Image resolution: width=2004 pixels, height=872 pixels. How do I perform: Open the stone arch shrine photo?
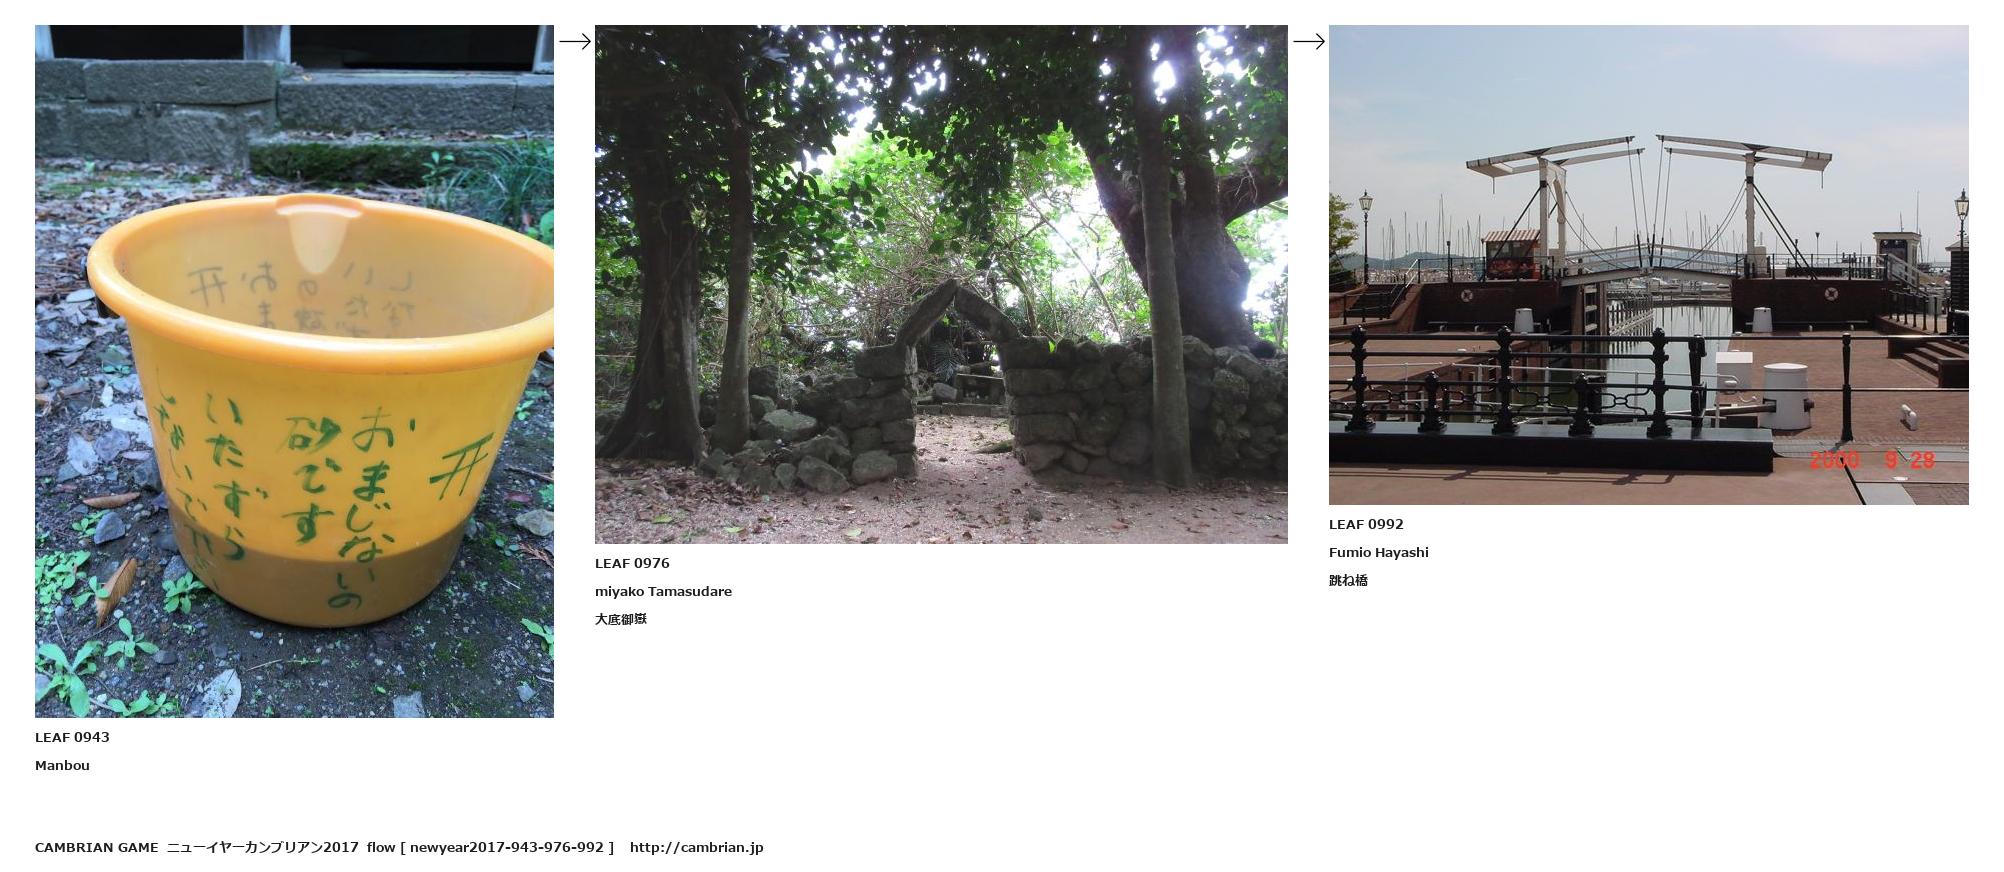pyautogui.click(x=941, y=284)
